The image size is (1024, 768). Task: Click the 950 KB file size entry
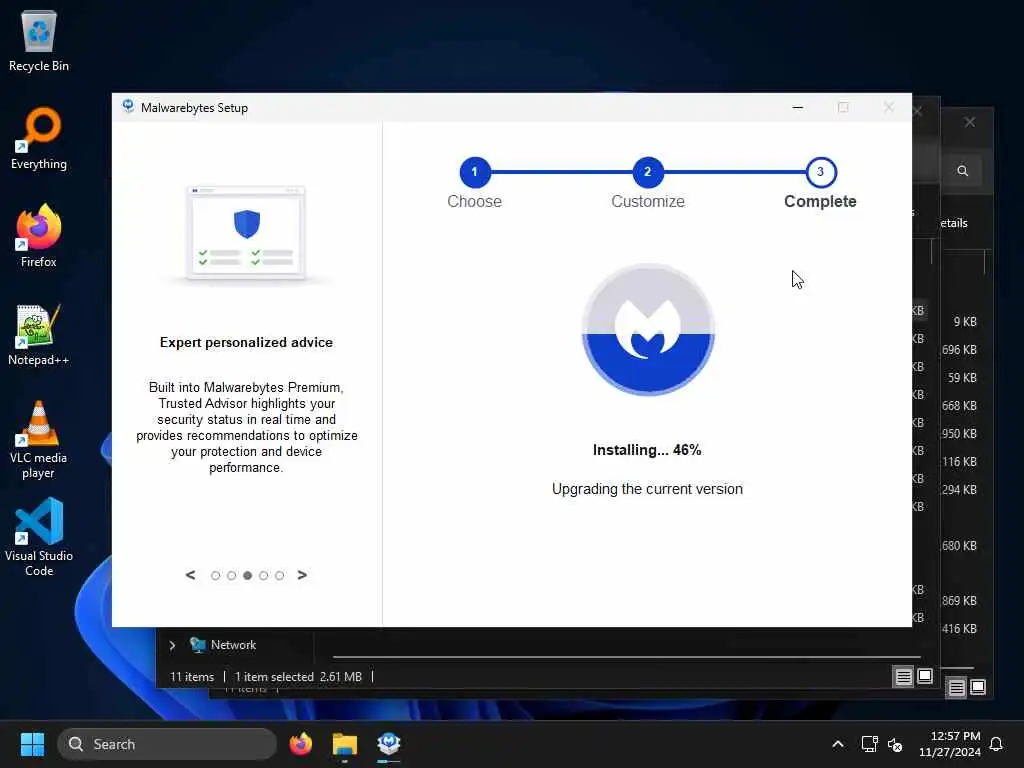coord(959,434)
